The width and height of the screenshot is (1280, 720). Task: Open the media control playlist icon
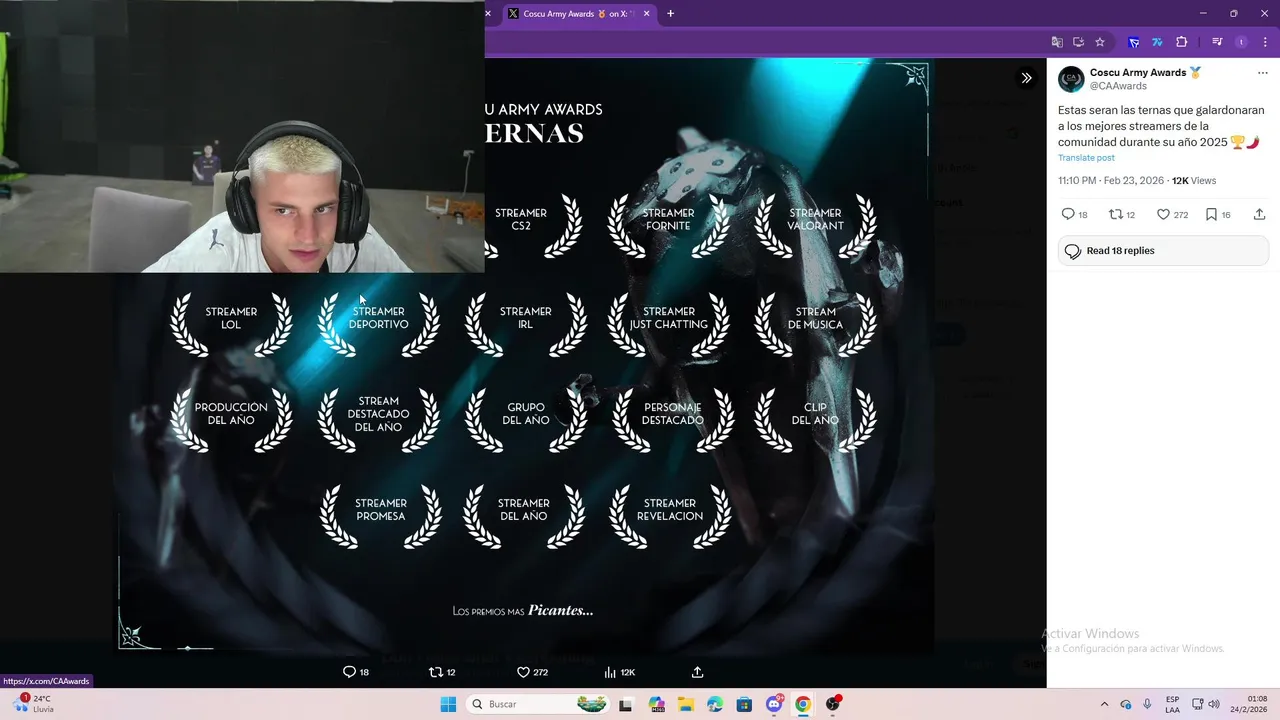(1217, 42)
